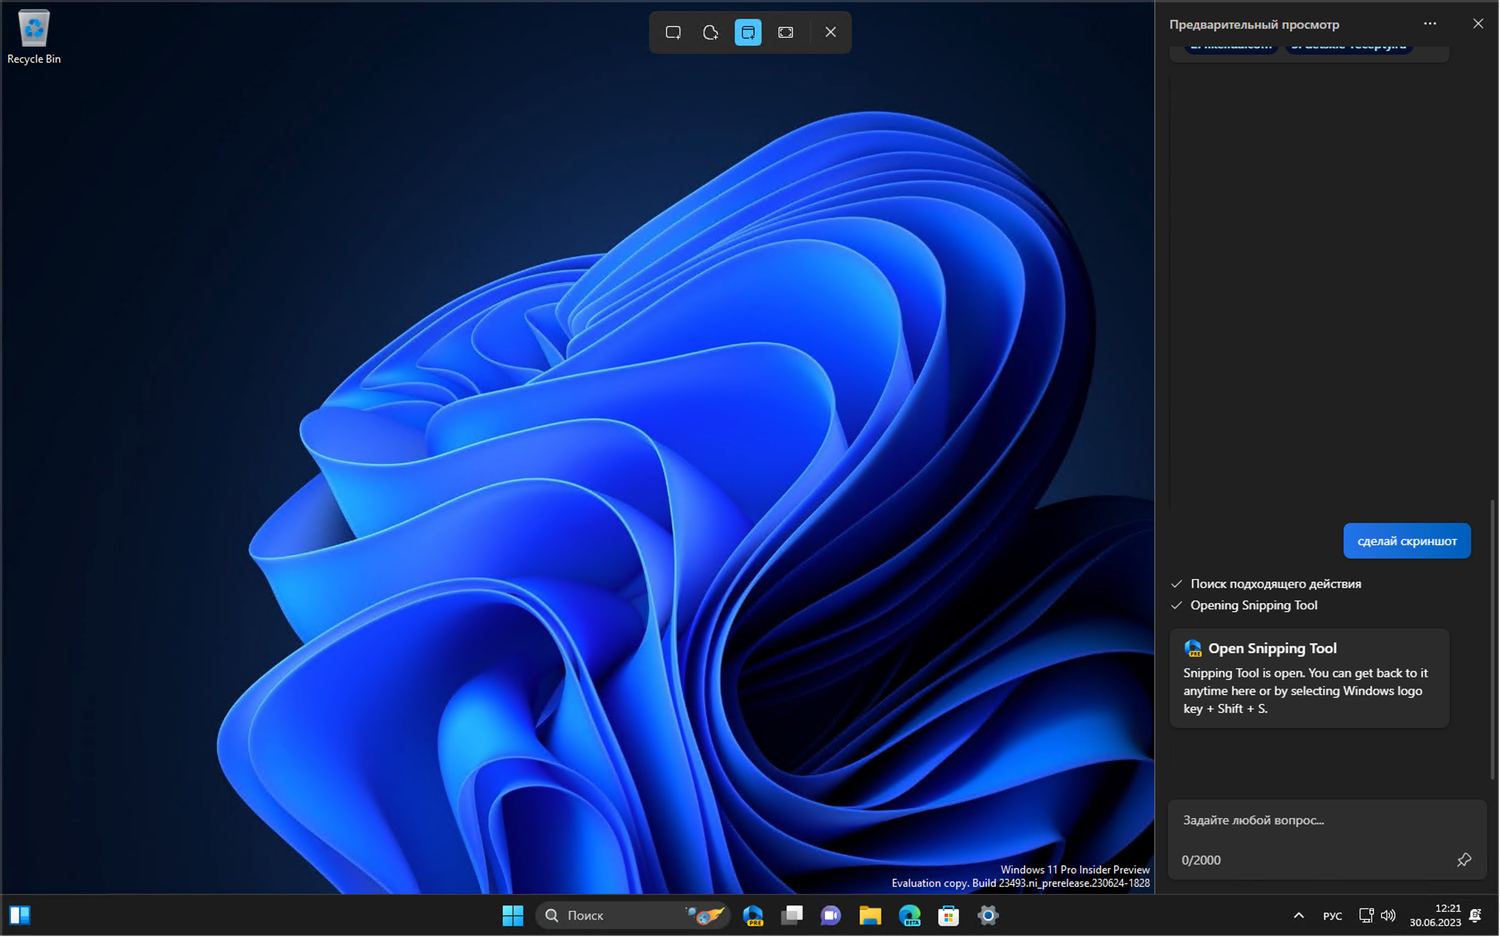Screen dimensions: 1500x937
Task: Click the Open Snipping Tool card
Action: click(1308, 678)
